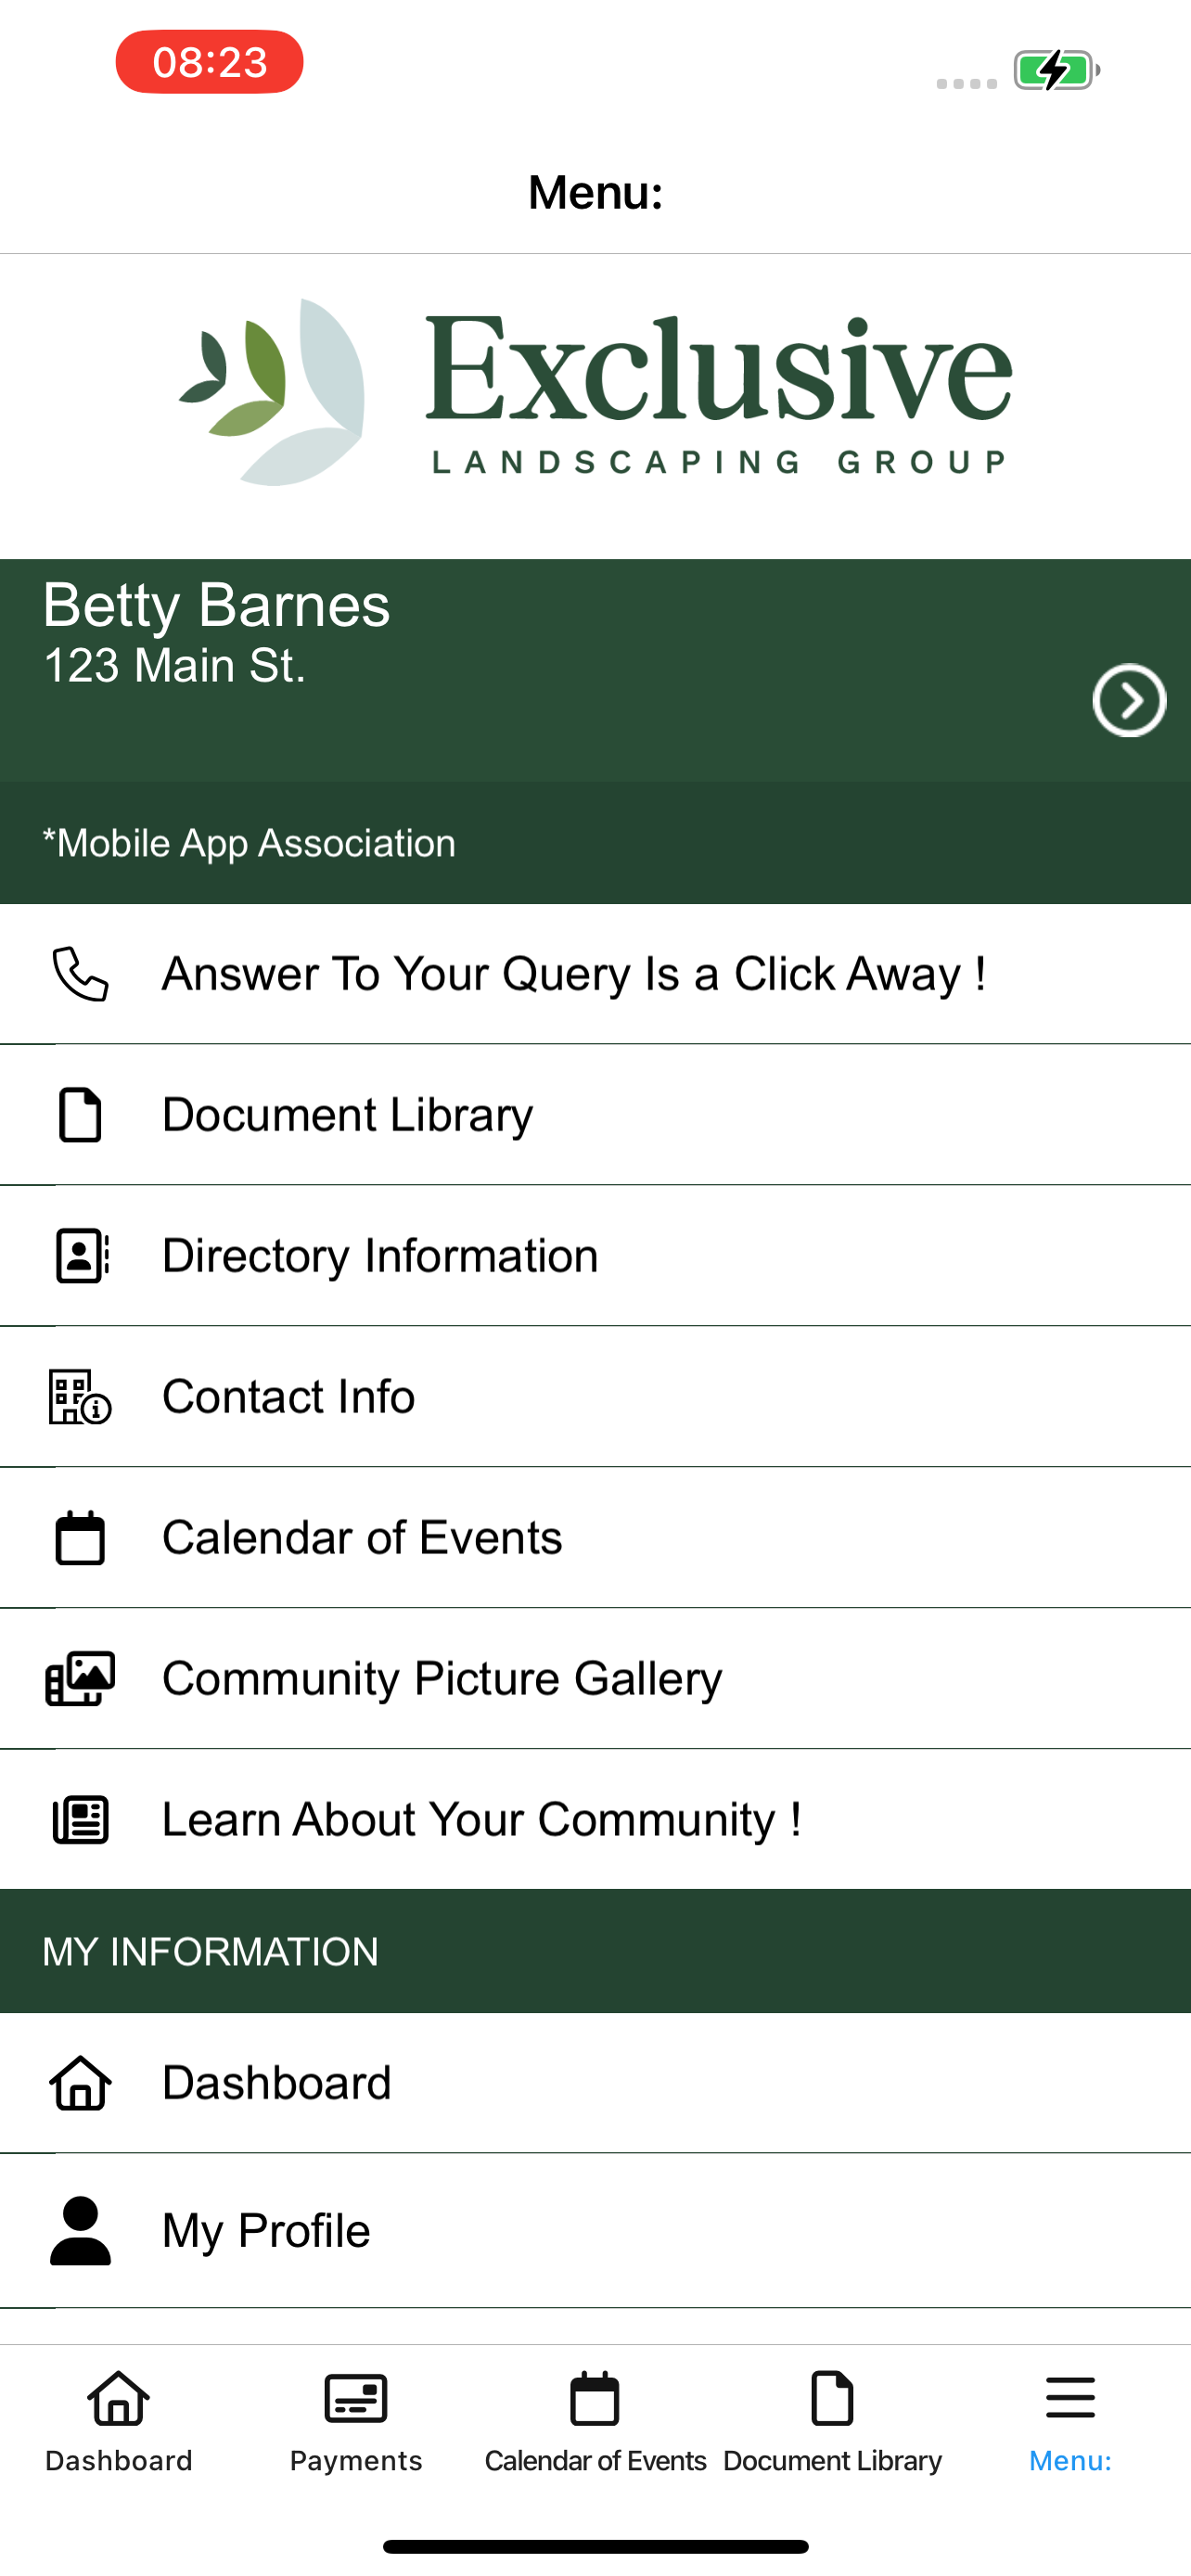
Task: Select Contact Info in the menu
Action: click(x=596, y=1397)
